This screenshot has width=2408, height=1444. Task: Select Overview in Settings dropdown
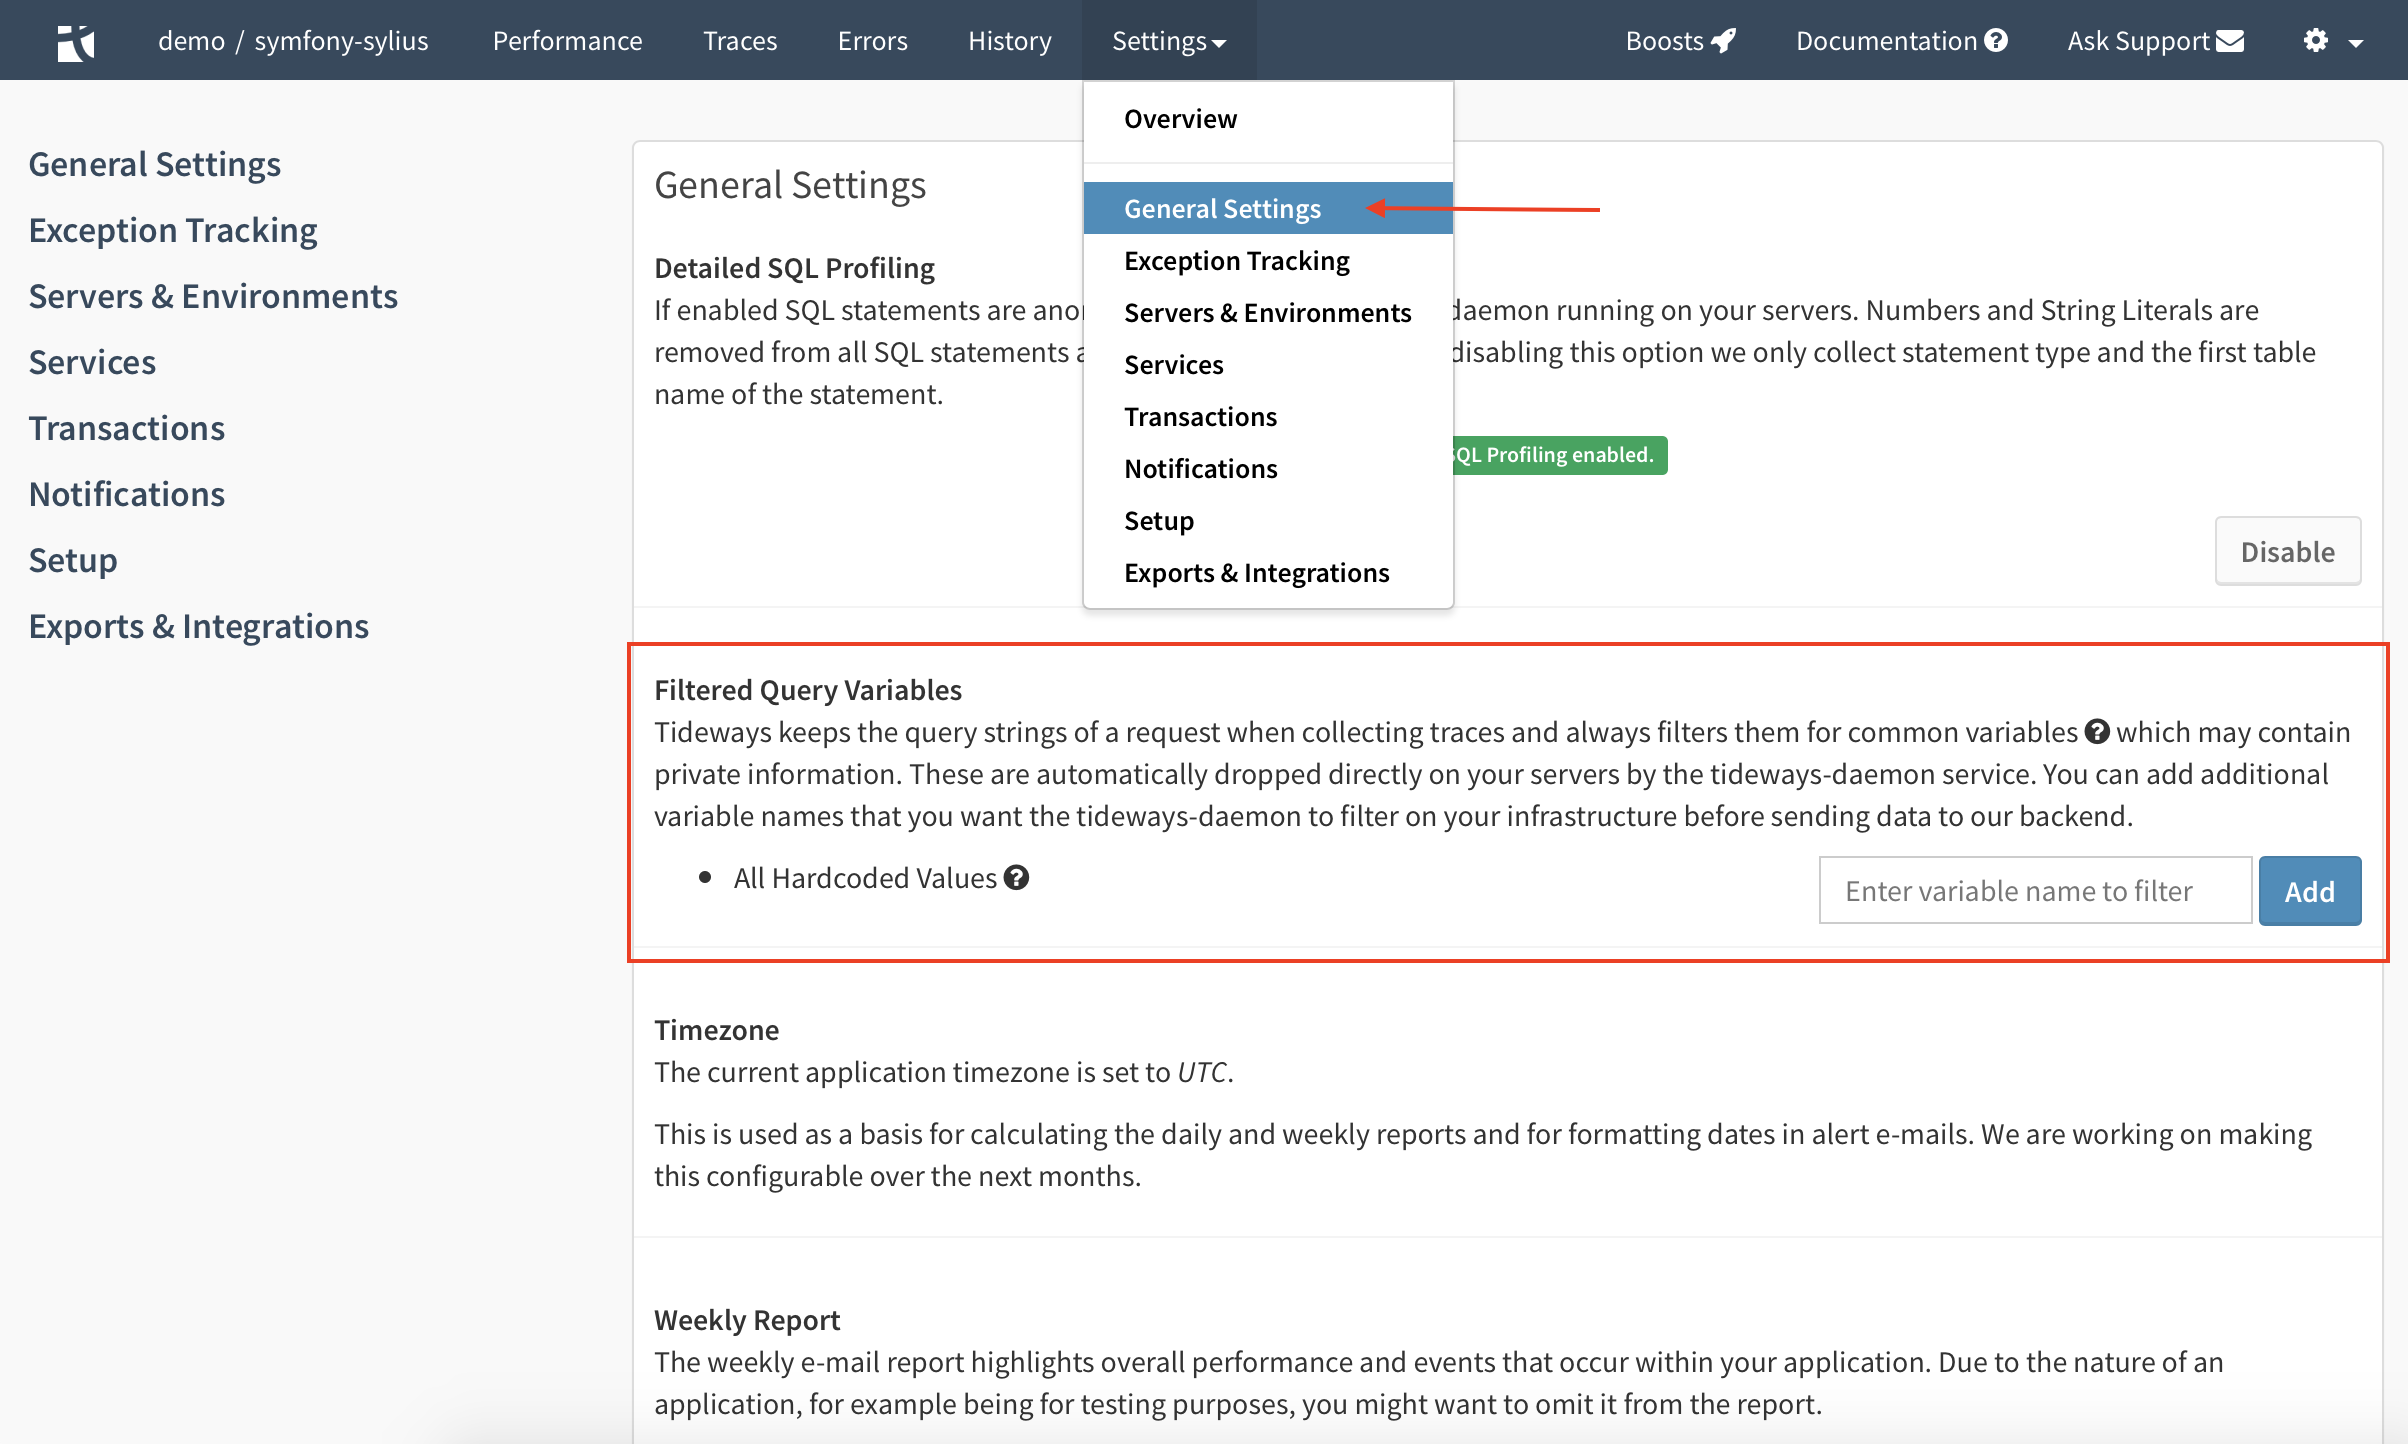[x=1268, y=119]
